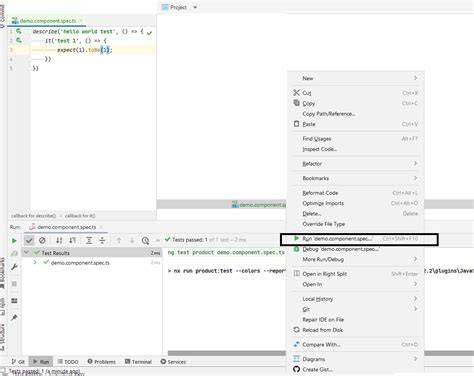Expand all test results icon
Screen dimensions: 474x376
pyautogui.click(x=89, y=240)
